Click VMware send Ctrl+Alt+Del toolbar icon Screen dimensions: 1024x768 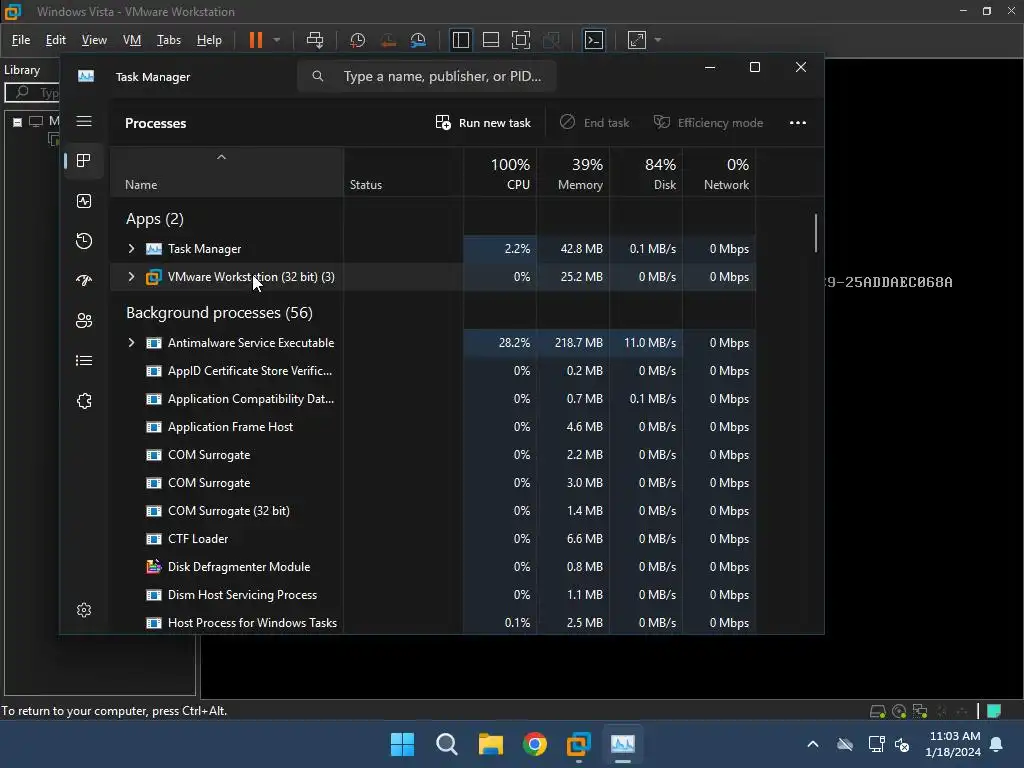315,40
